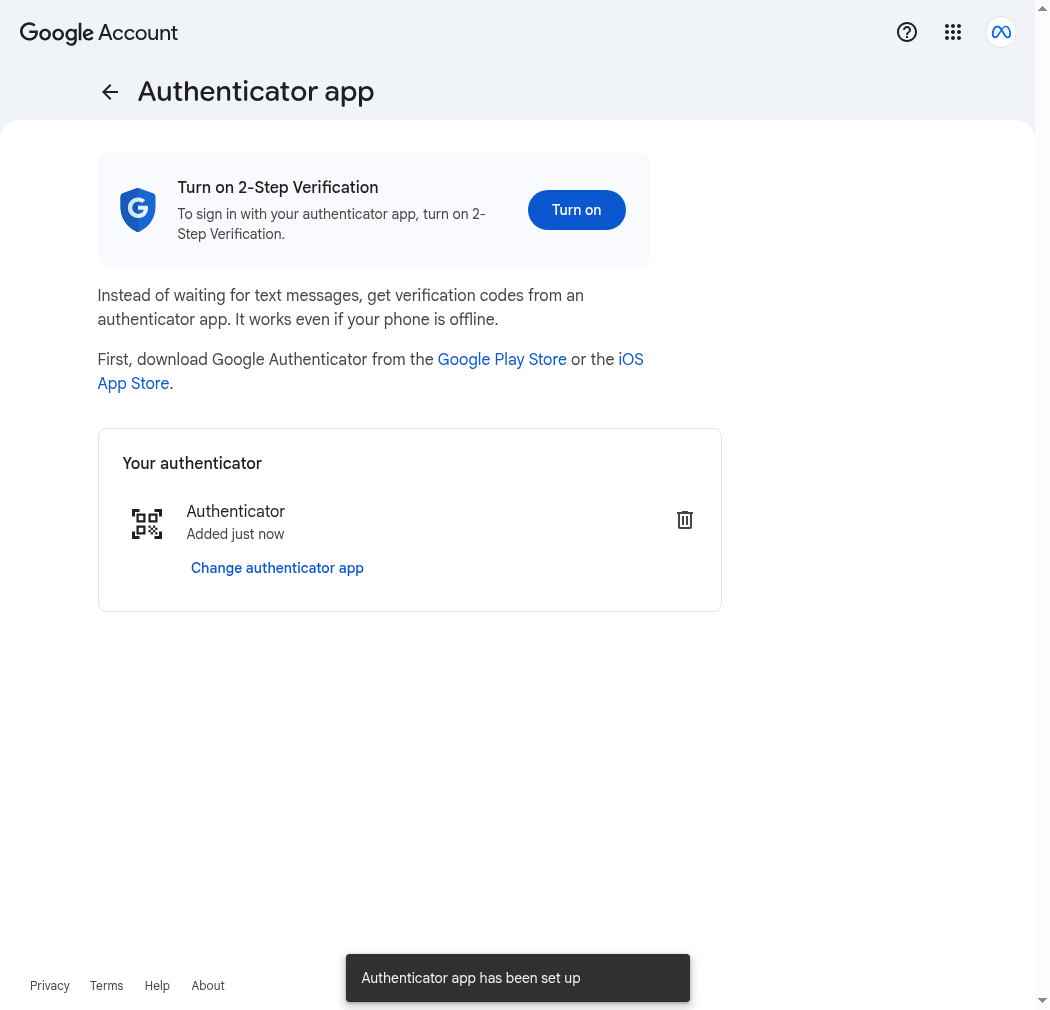The width and height of the screenshot is (1050, 1010).
Task: Open the help question mark icon
Action: point(907,32)
